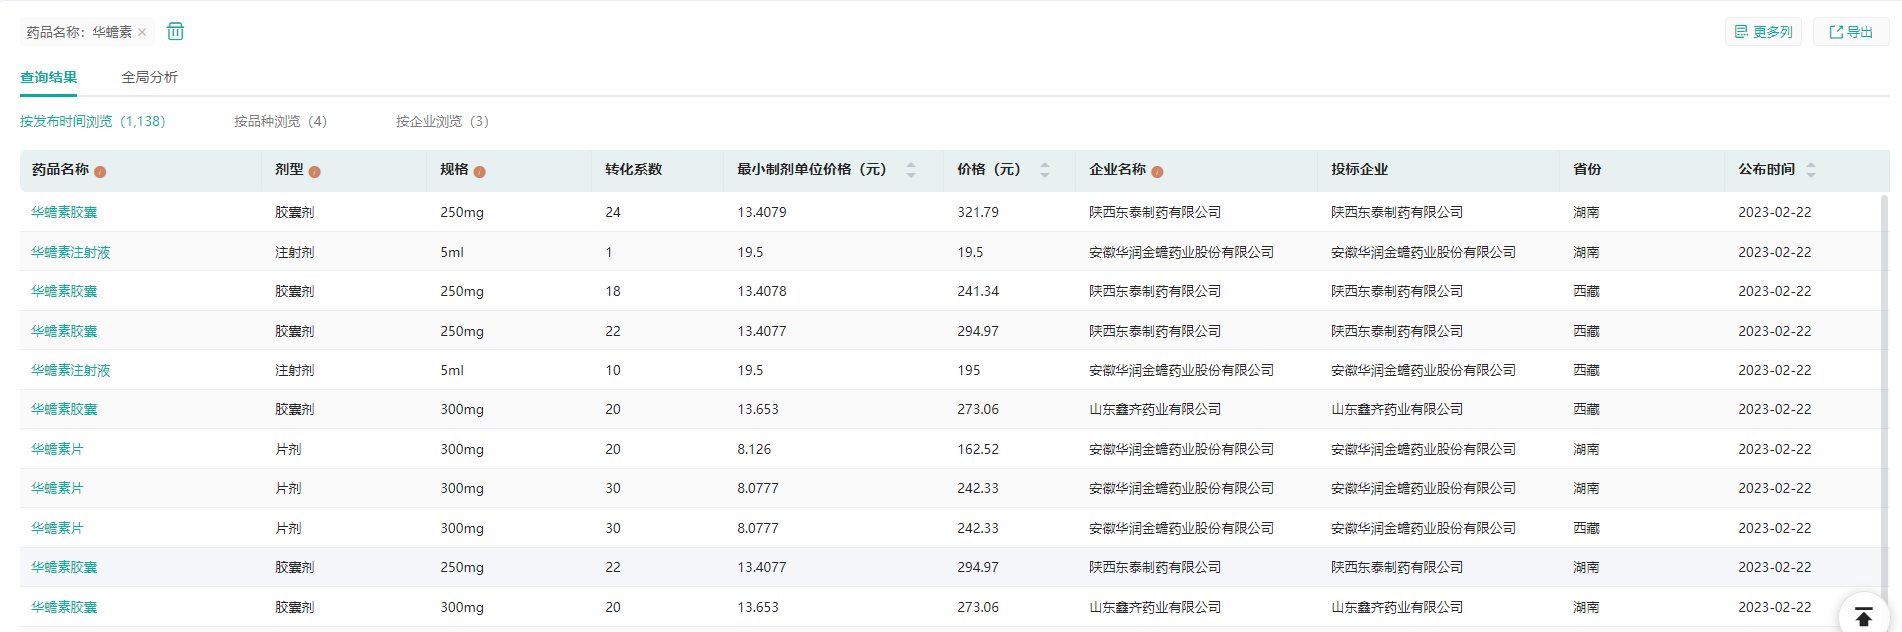Open the first 华蟾素片 drug link
This screenshot has width=1902, height=632.
pyautogui.click(x=57, y=449)
